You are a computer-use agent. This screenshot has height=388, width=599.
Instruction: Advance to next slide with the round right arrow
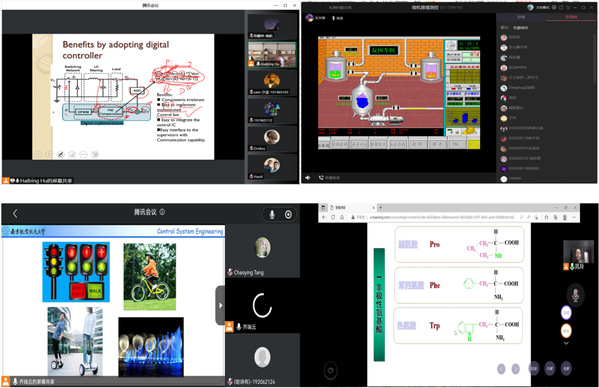tap(515, 369)
